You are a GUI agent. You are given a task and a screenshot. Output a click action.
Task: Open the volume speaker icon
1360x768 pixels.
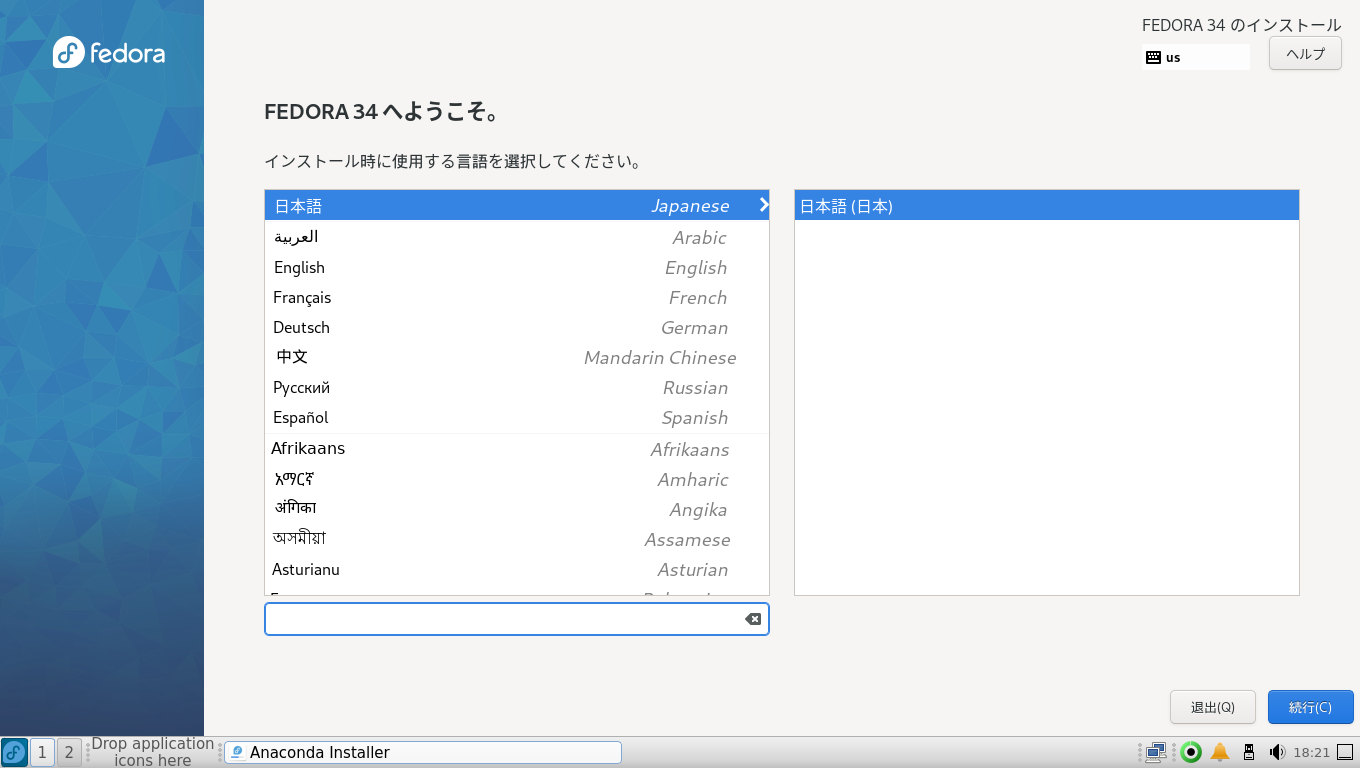pos(1276,752)
